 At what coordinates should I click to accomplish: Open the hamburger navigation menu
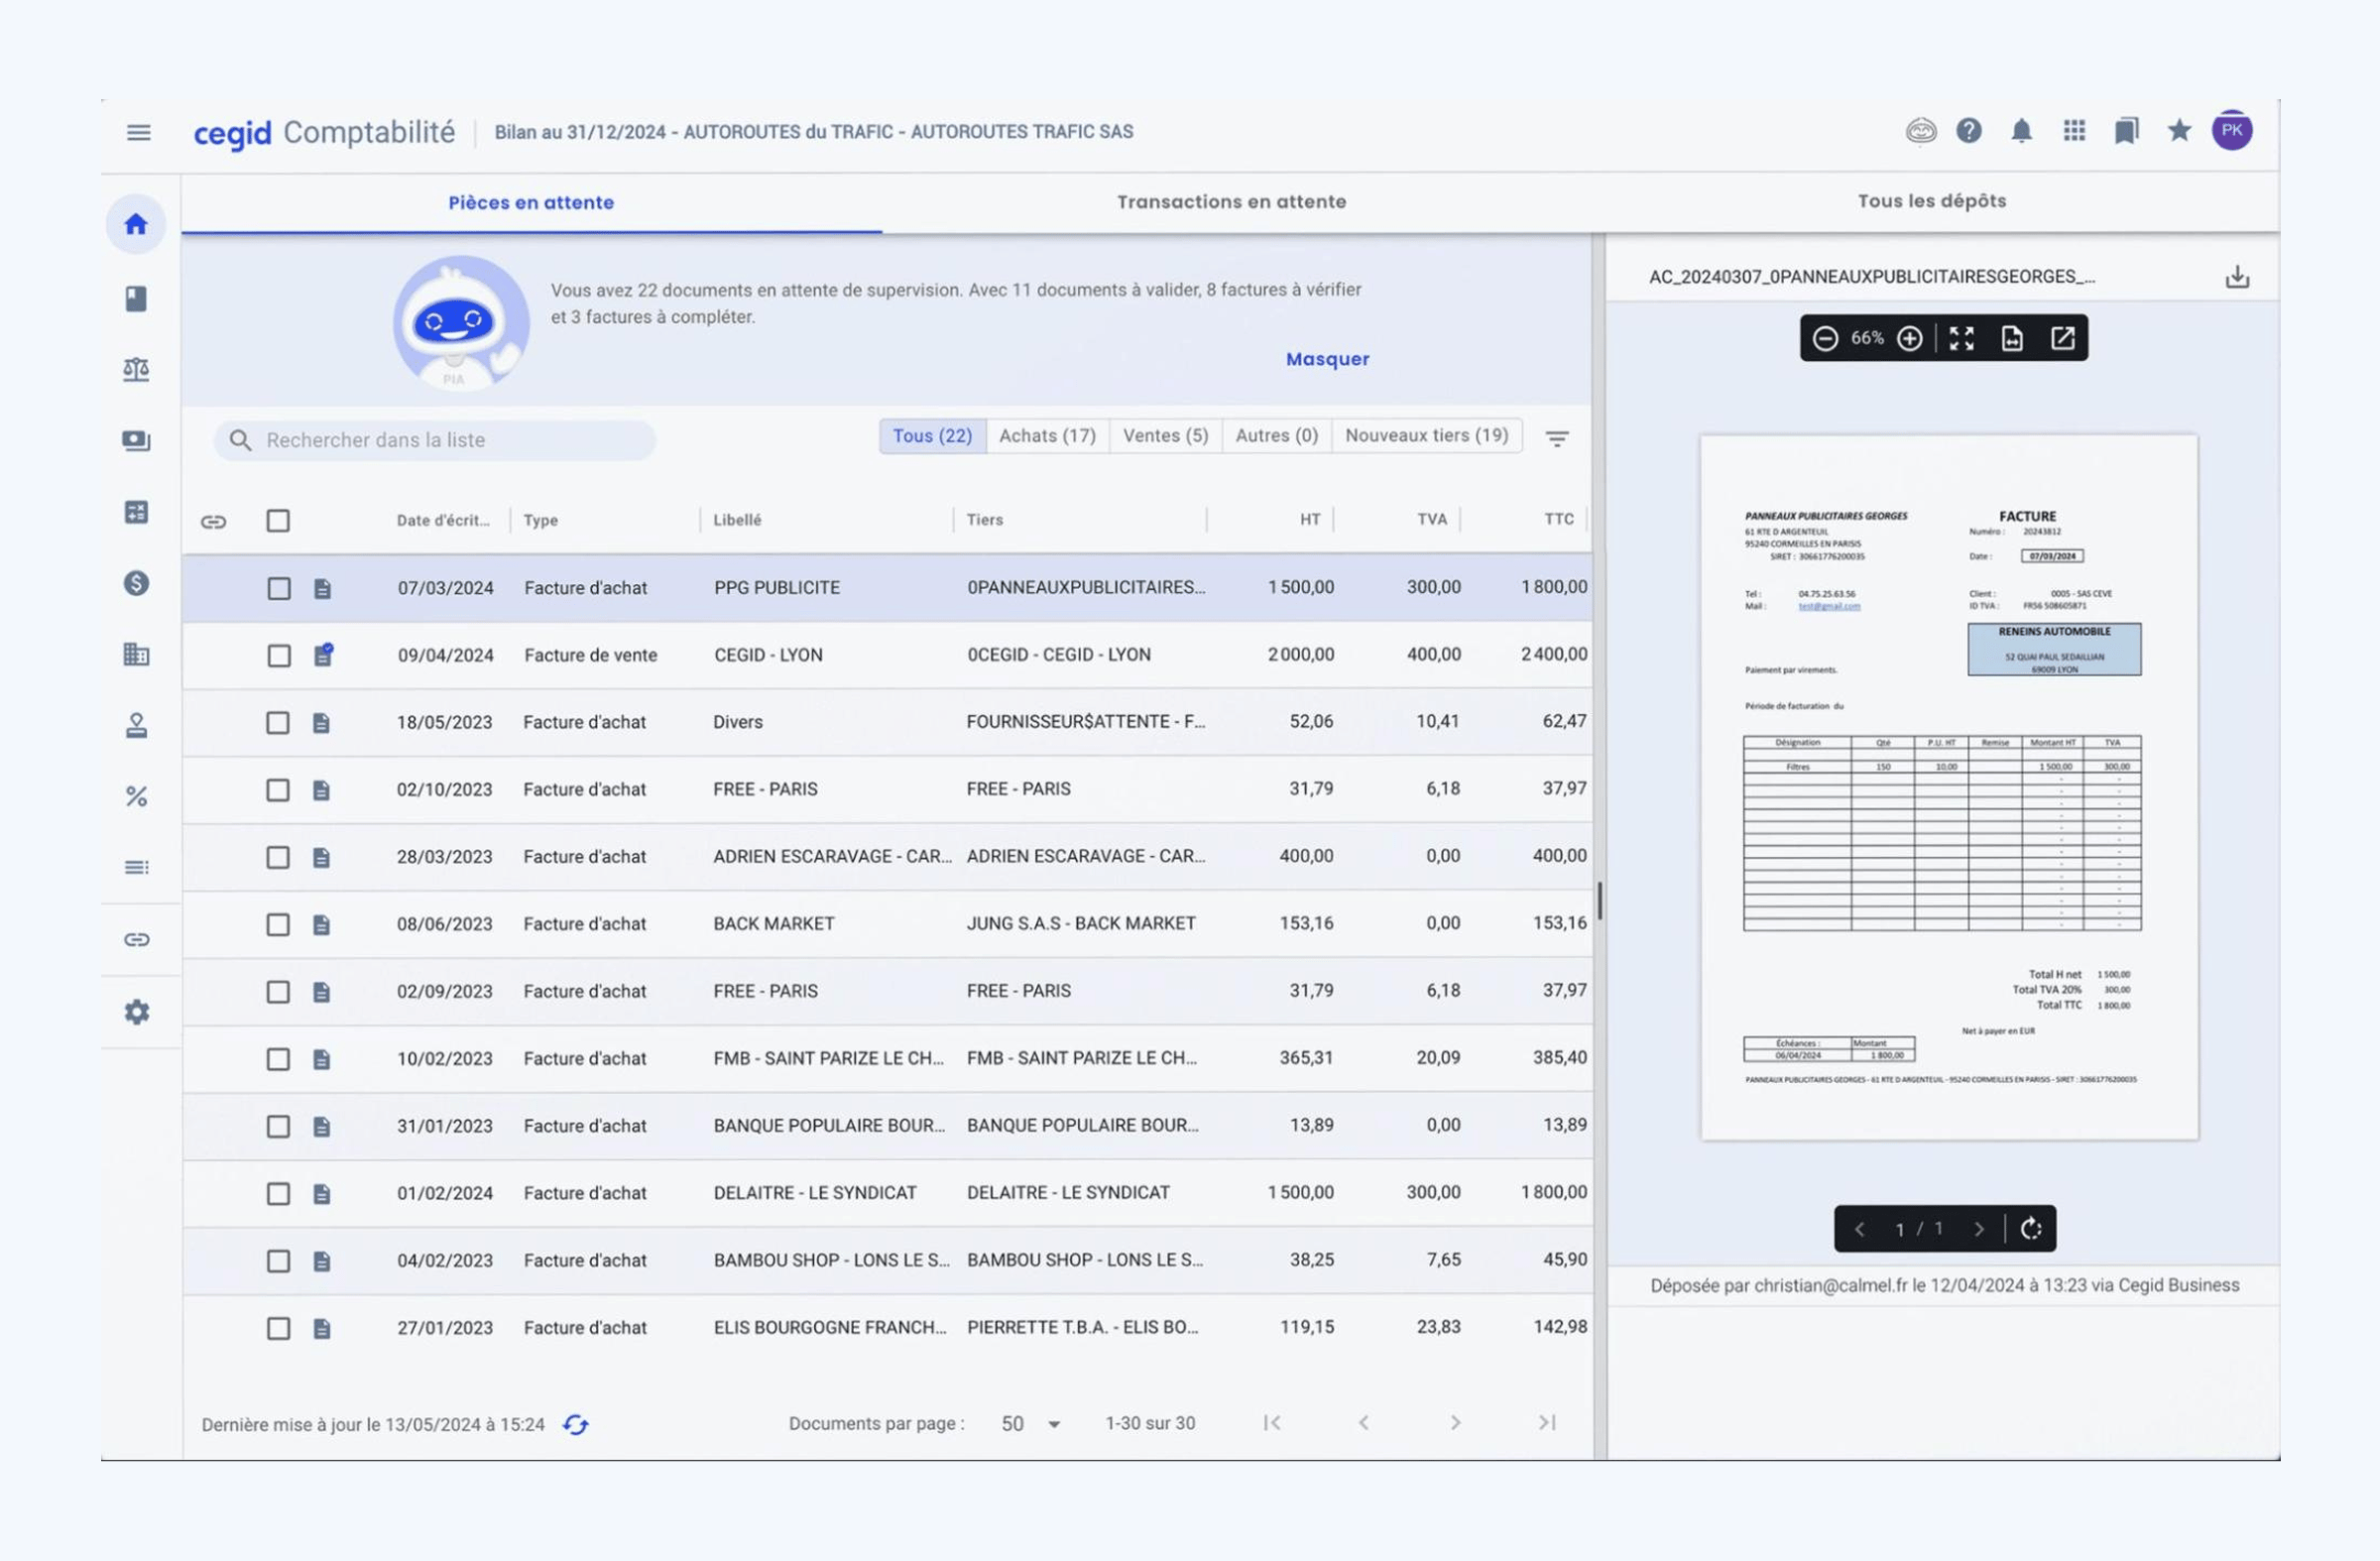pos(139,132)
